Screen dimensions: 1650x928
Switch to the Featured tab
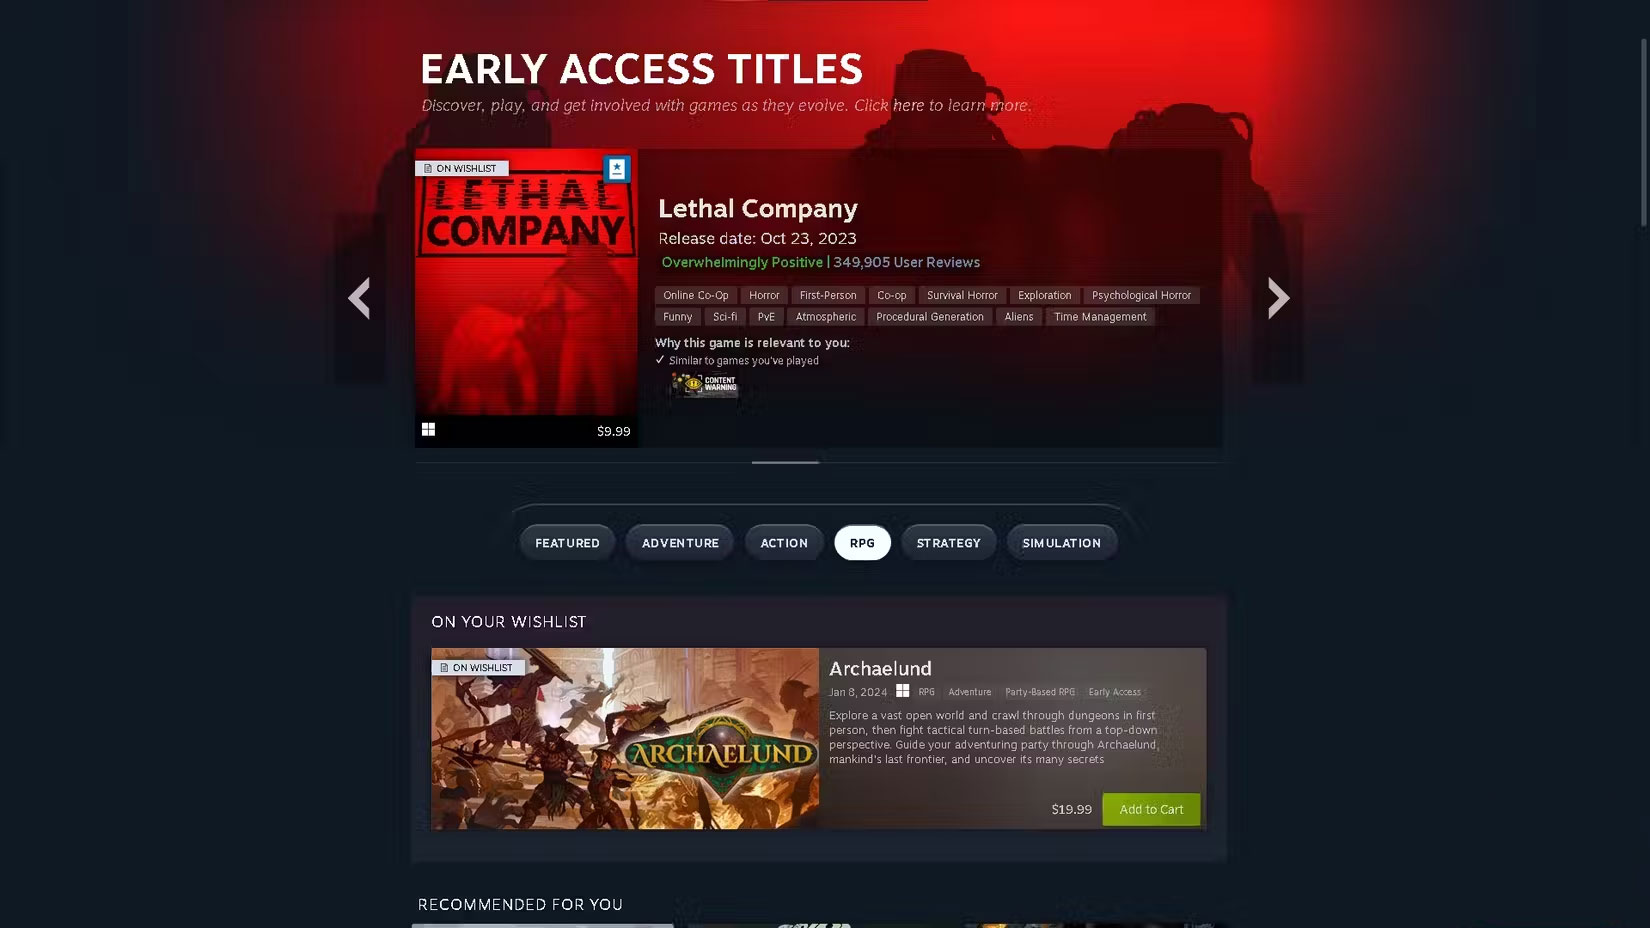click(x=567, y=543)
